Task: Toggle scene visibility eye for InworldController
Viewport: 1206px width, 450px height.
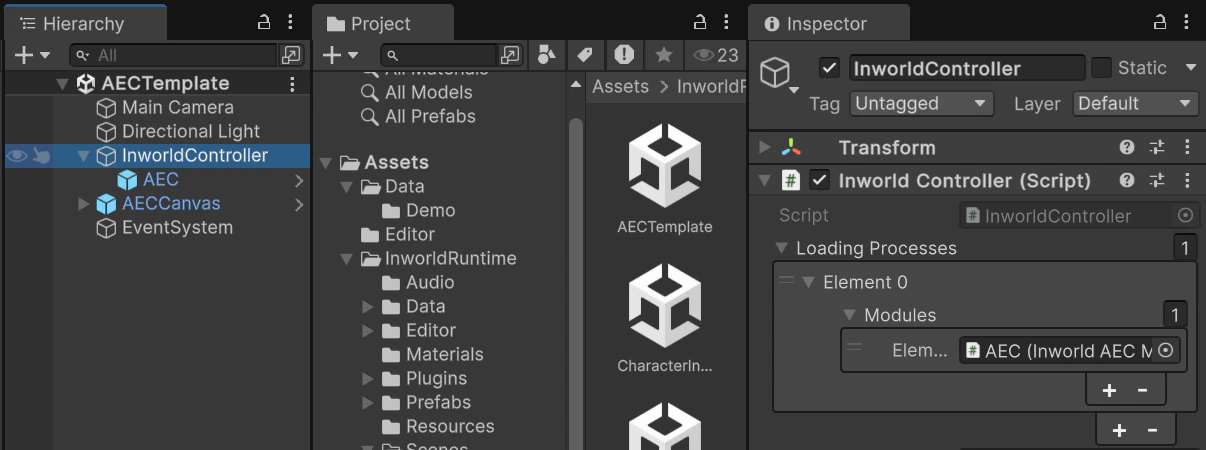Action: [x=17, y=155]
